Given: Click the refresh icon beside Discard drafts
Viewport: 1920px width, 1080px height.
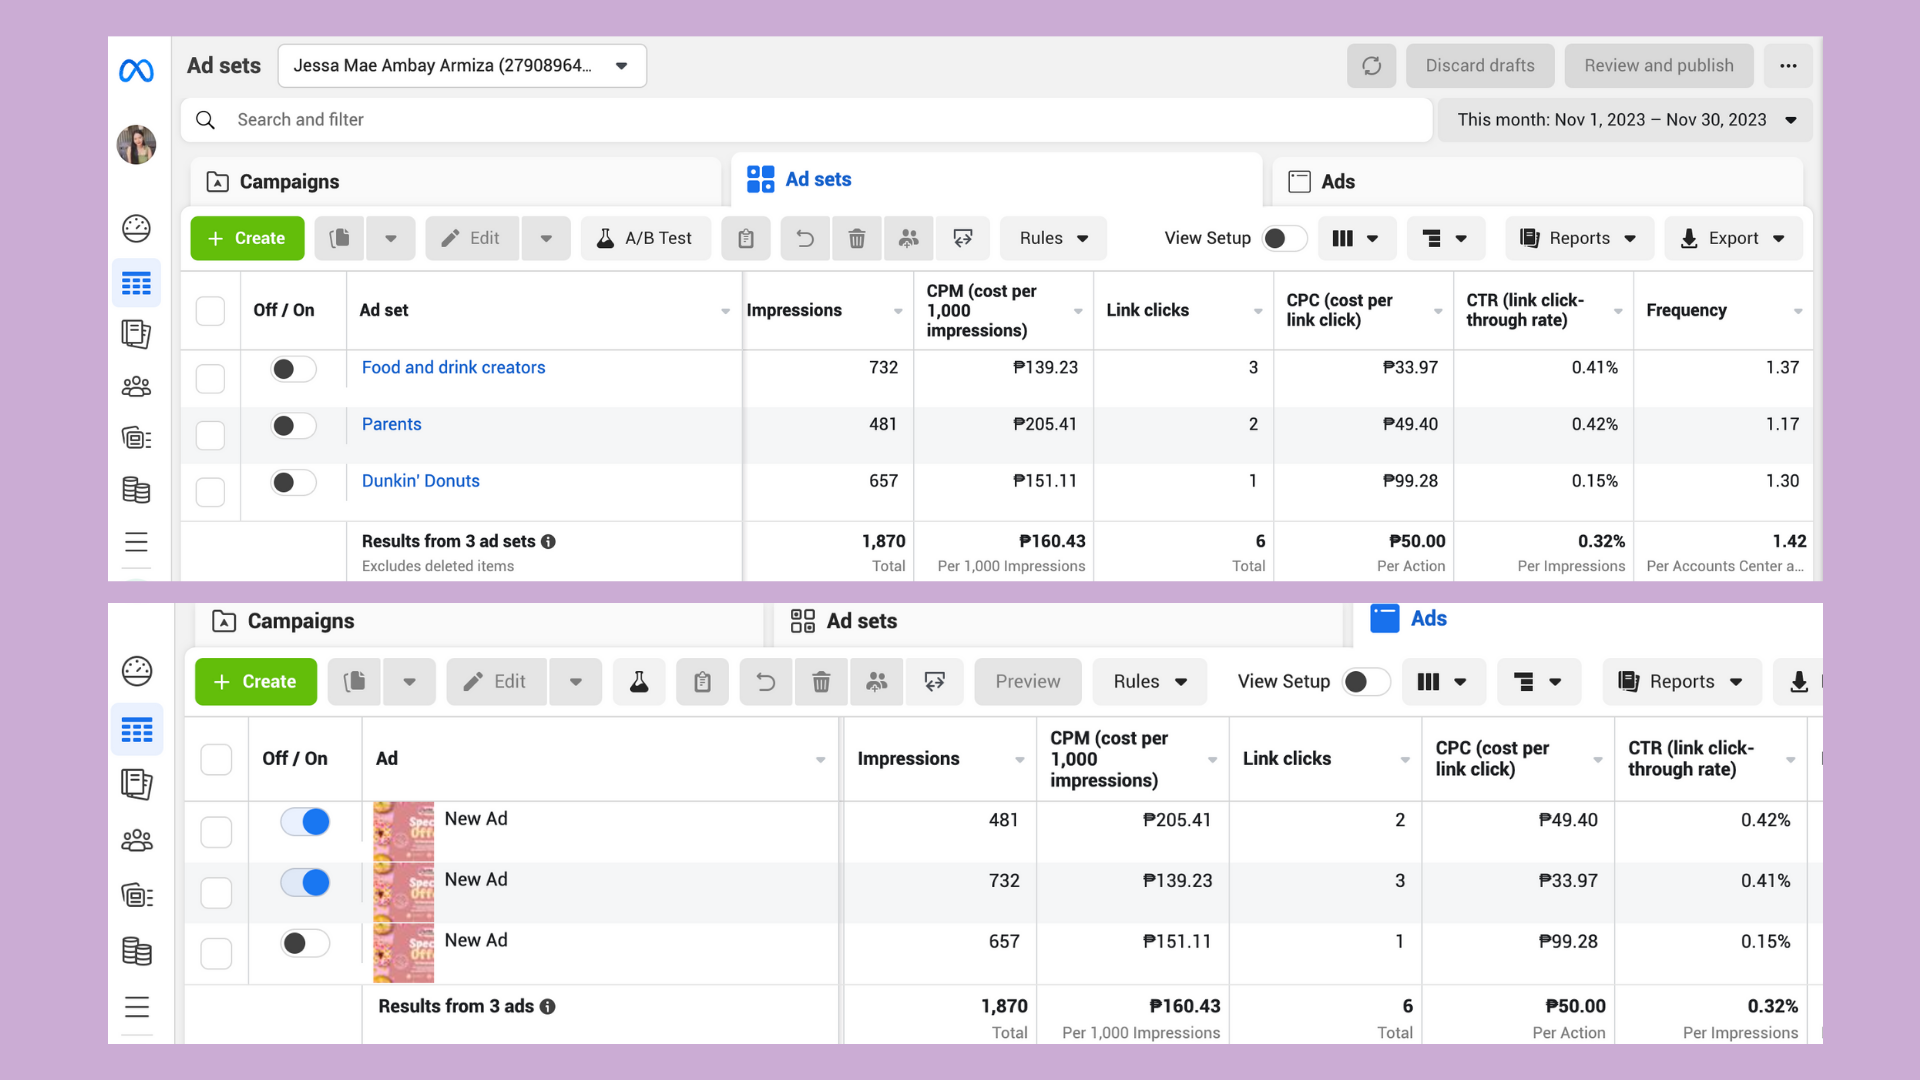Looking at the screenshot, I should [1371, 66].
